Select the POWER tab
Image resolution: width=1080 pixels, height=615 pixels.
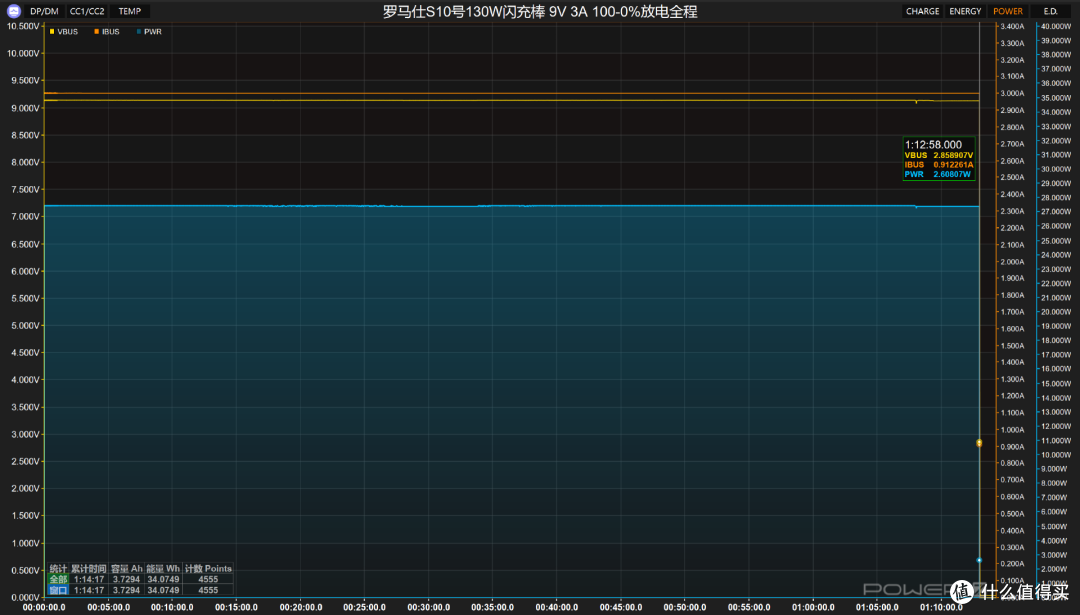(x=1008, y=11)
